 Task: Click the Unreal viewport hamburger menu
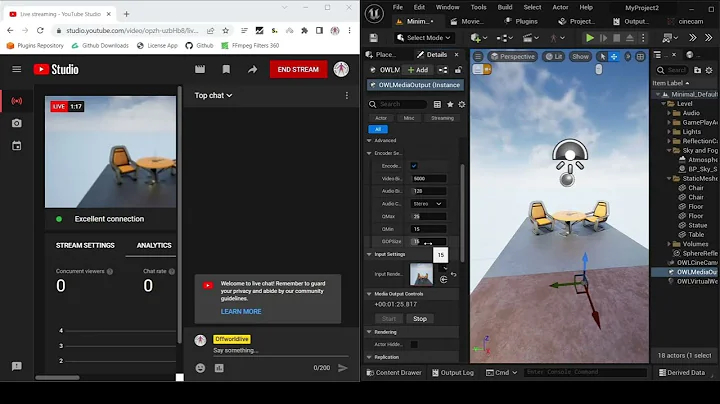[478, 56]
